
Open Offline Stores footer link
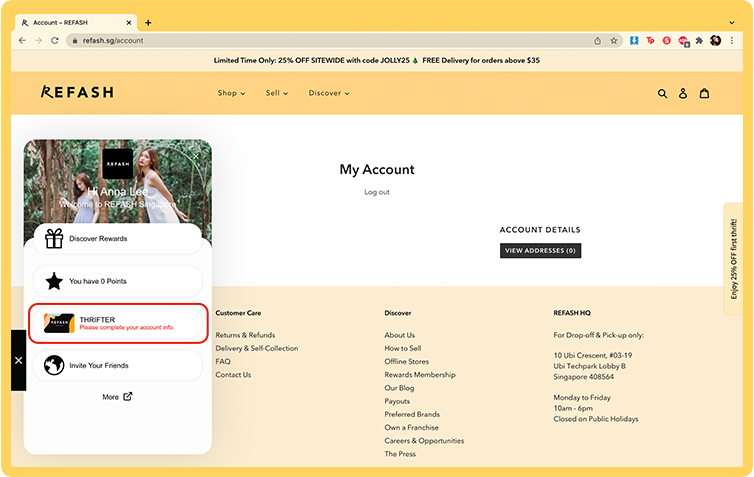click(406, 362)
